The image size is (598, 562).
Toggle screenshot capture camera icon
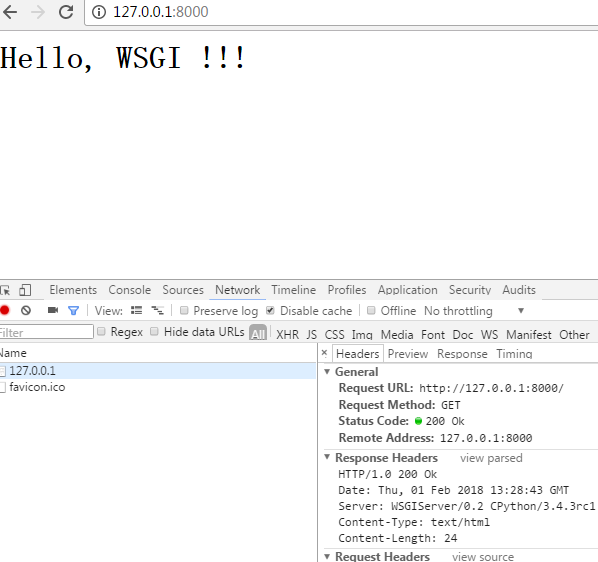[53, 310]
